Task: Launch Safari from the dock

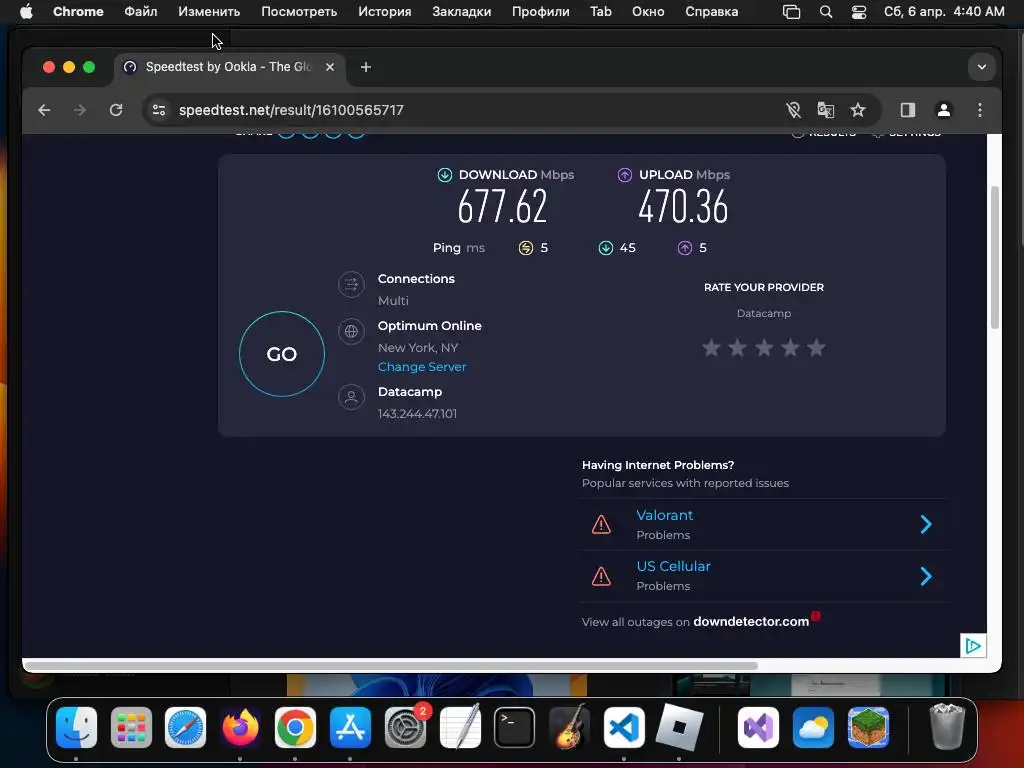Action: pos(185,728)
